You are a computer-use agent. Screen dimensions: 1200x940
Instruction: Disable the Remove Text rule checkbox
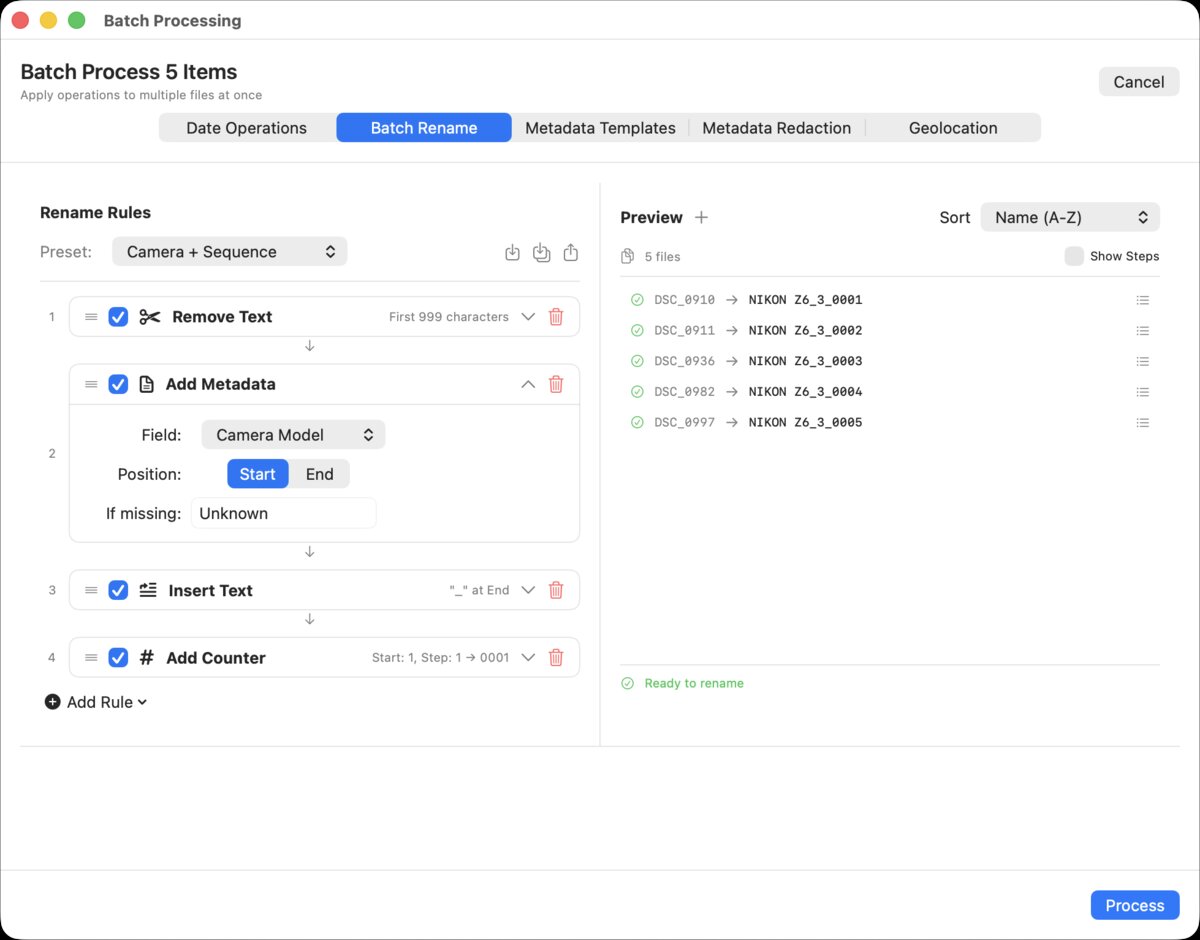pyautogui.click(x=118, y=317)
